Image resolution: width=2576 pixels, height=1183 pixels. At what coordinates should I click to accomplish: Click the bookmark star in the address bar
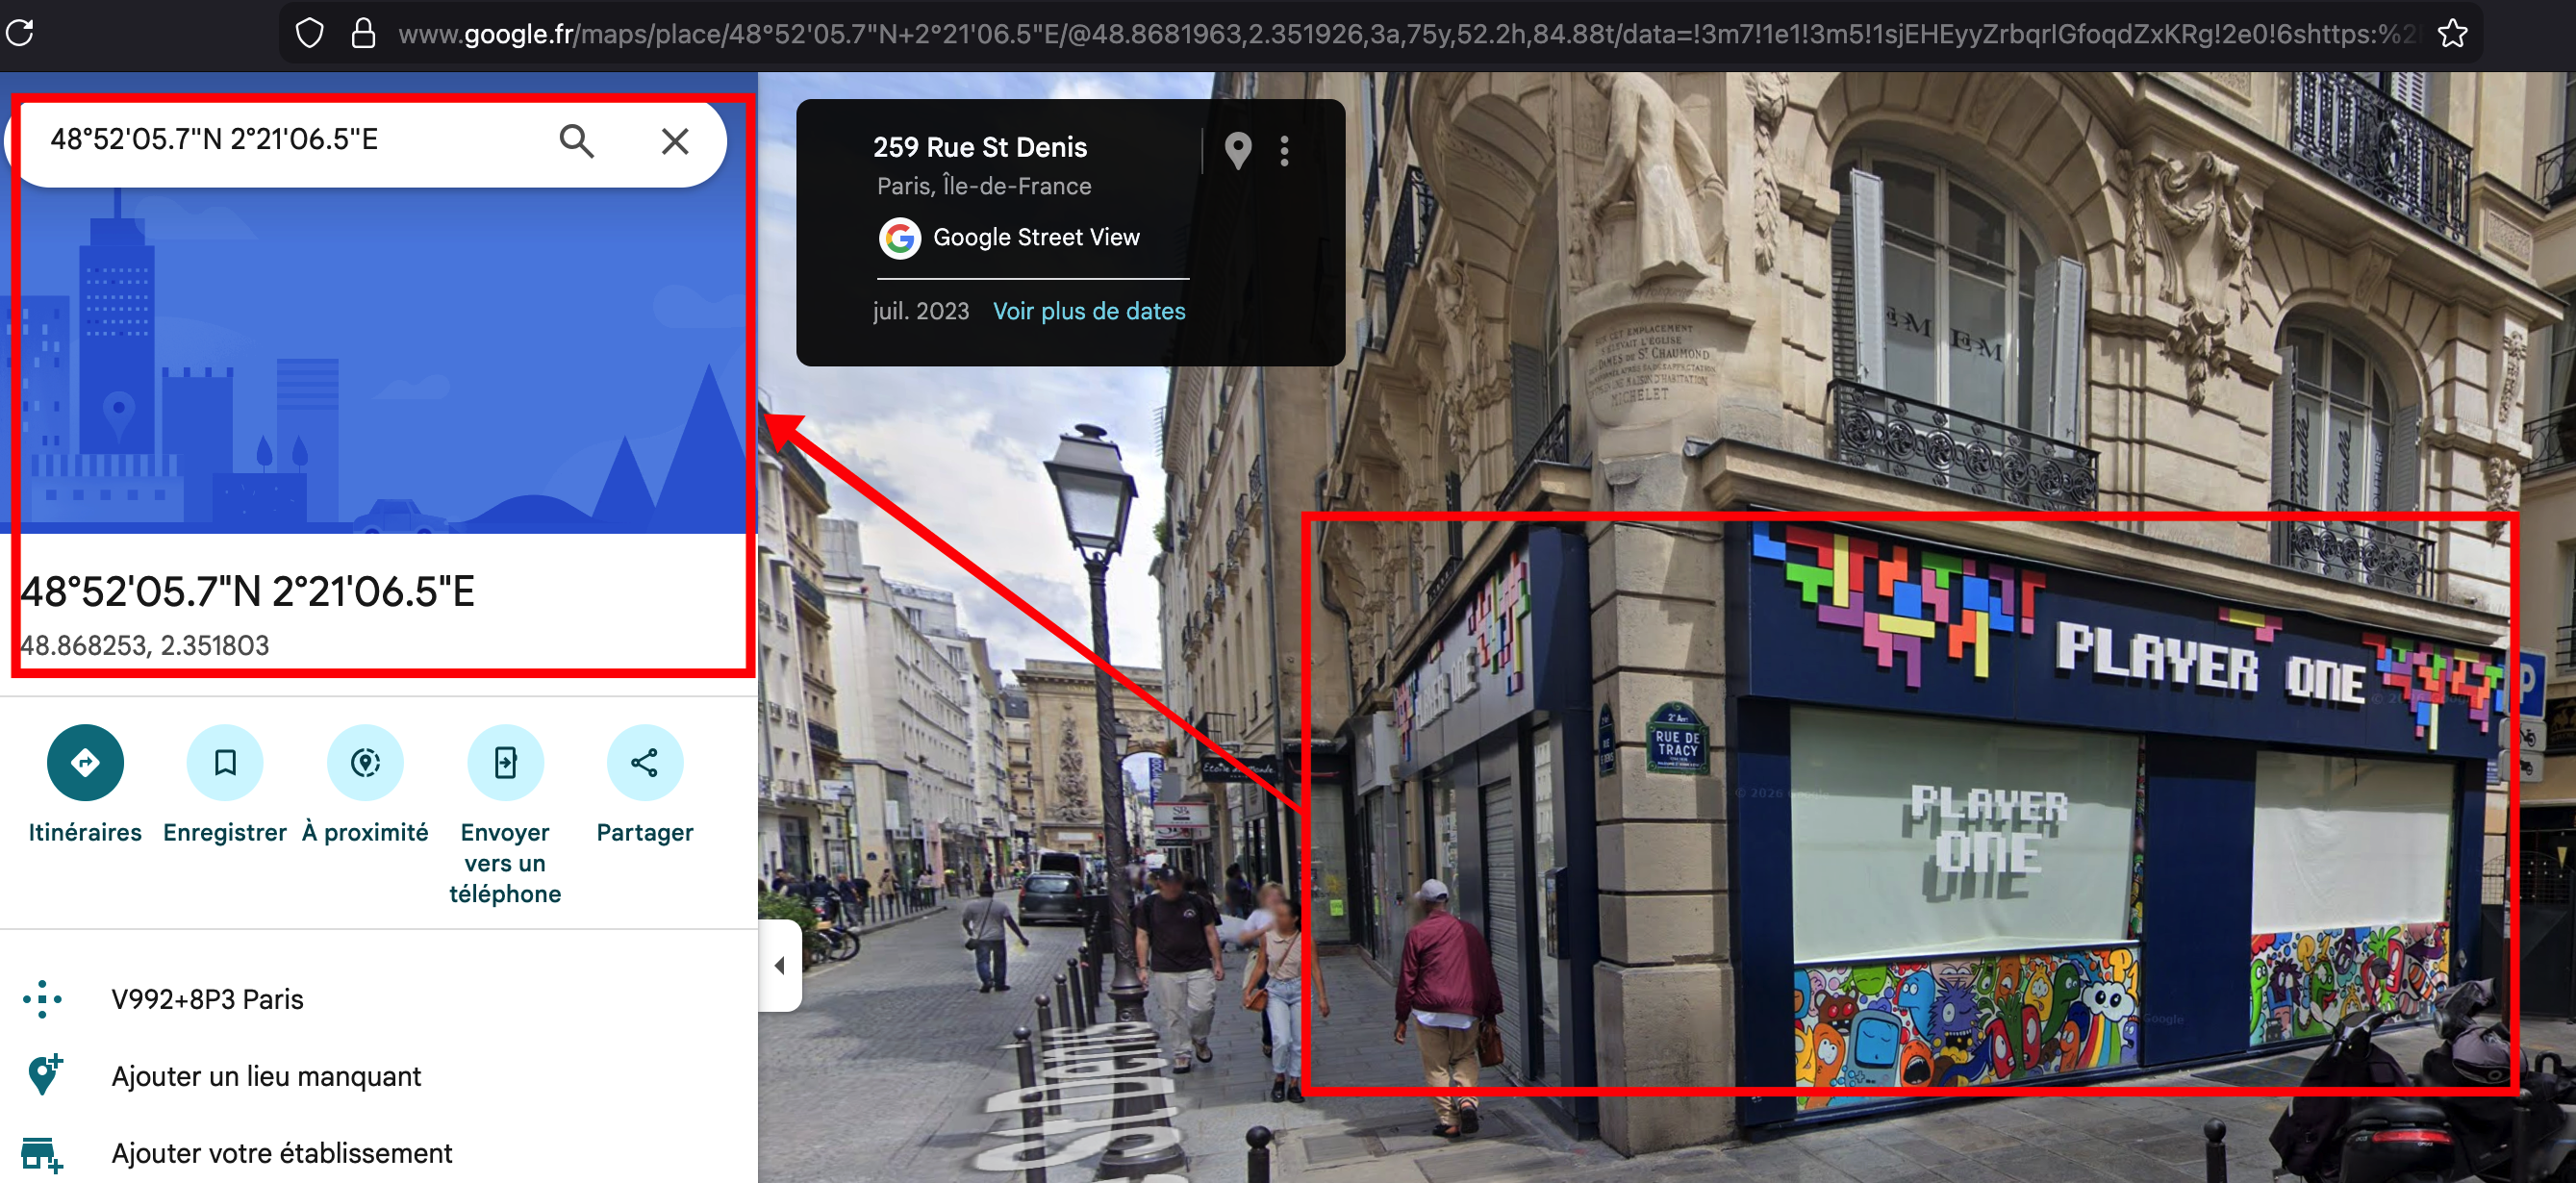[x=2452, y=33]
